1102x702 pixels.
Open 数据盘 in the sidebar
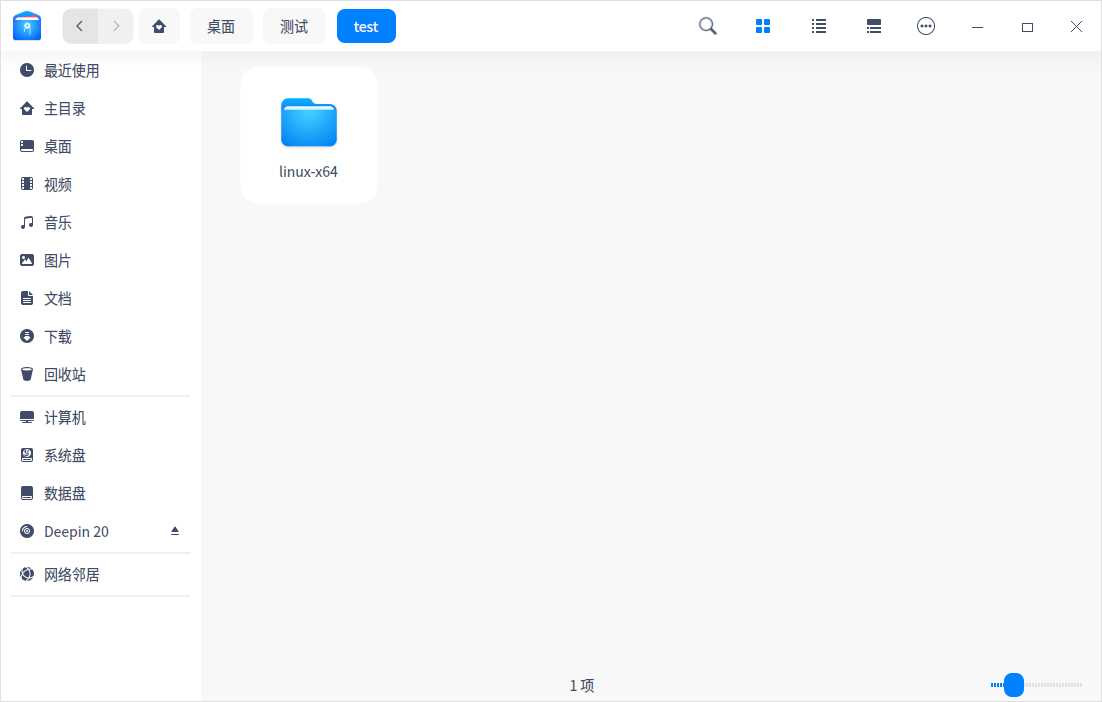tap(101, 493)
